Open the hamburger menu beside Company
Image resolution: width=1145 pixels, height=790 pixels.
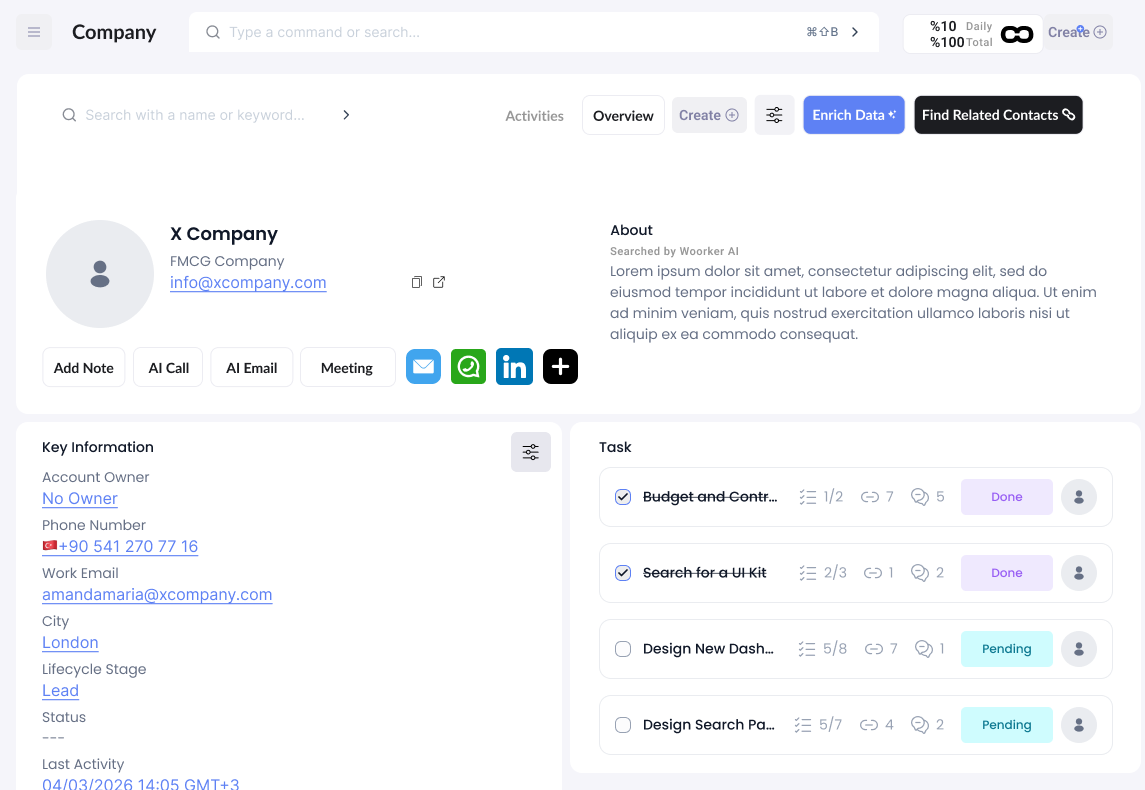34,32
